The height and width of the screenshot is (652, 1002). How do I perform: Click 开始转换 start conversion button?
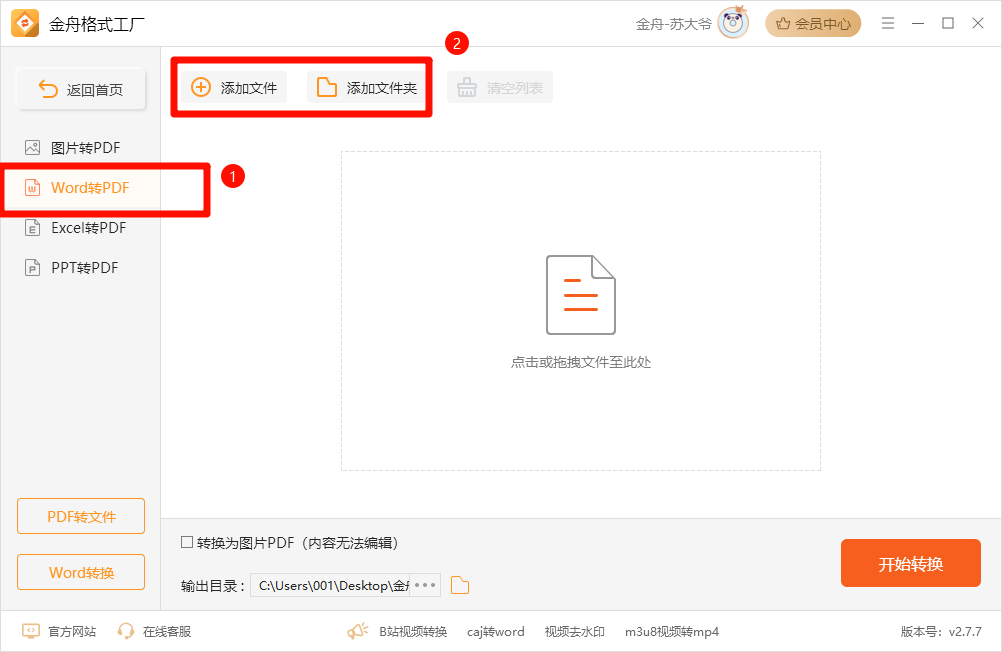click(x=911, y=563)
